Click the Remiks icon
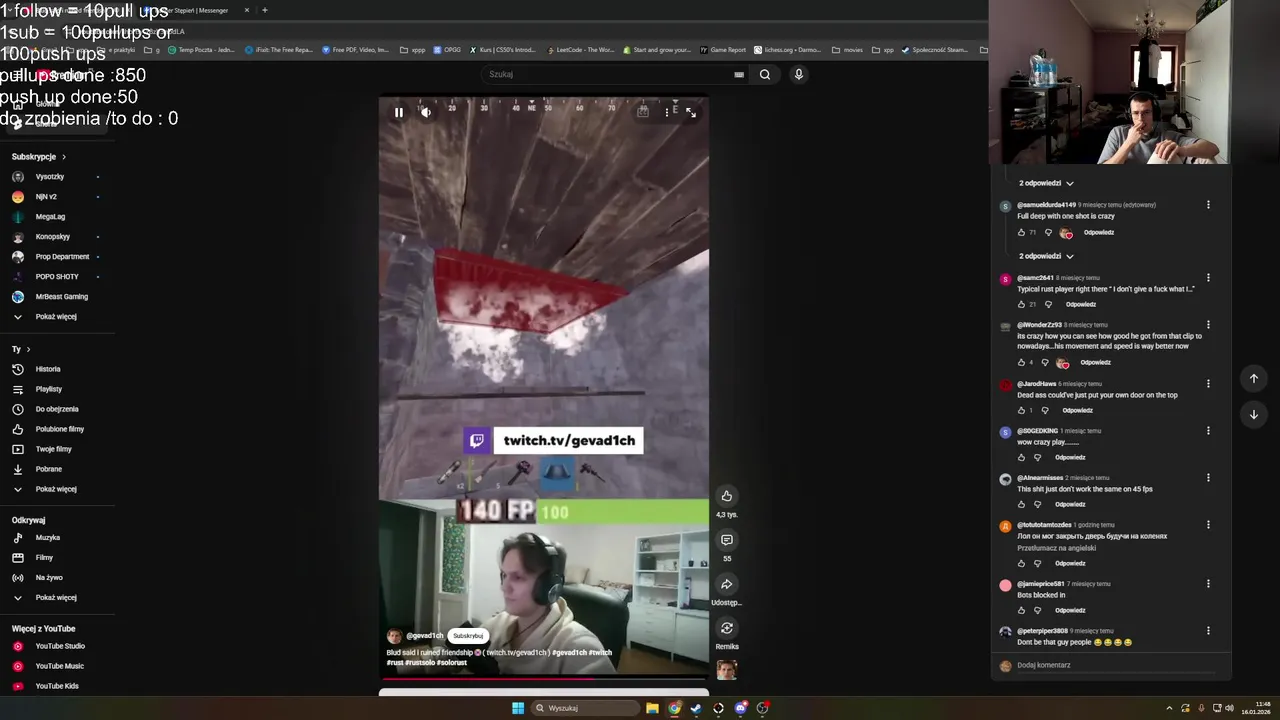 [x=727, y=628]
